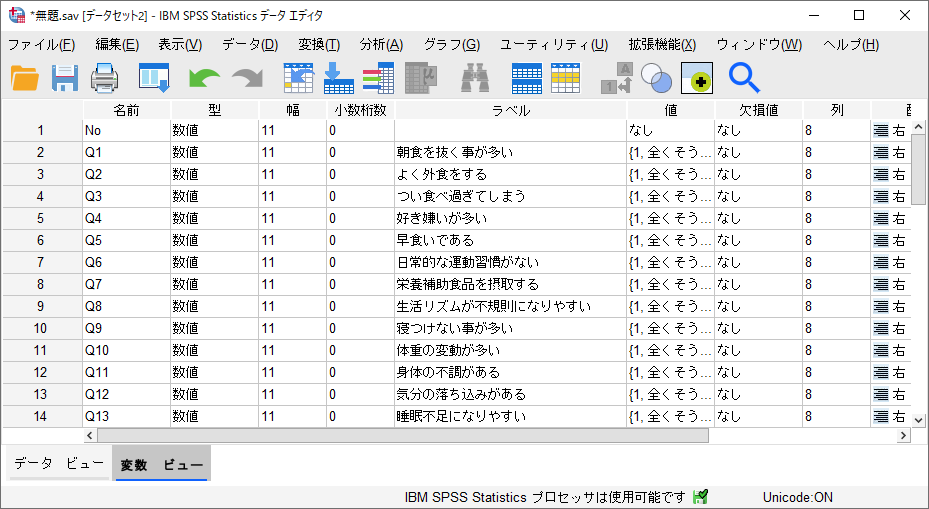Search with blue magnifier icon
Viewport: 929px width, 509px height.
[744, 78]
